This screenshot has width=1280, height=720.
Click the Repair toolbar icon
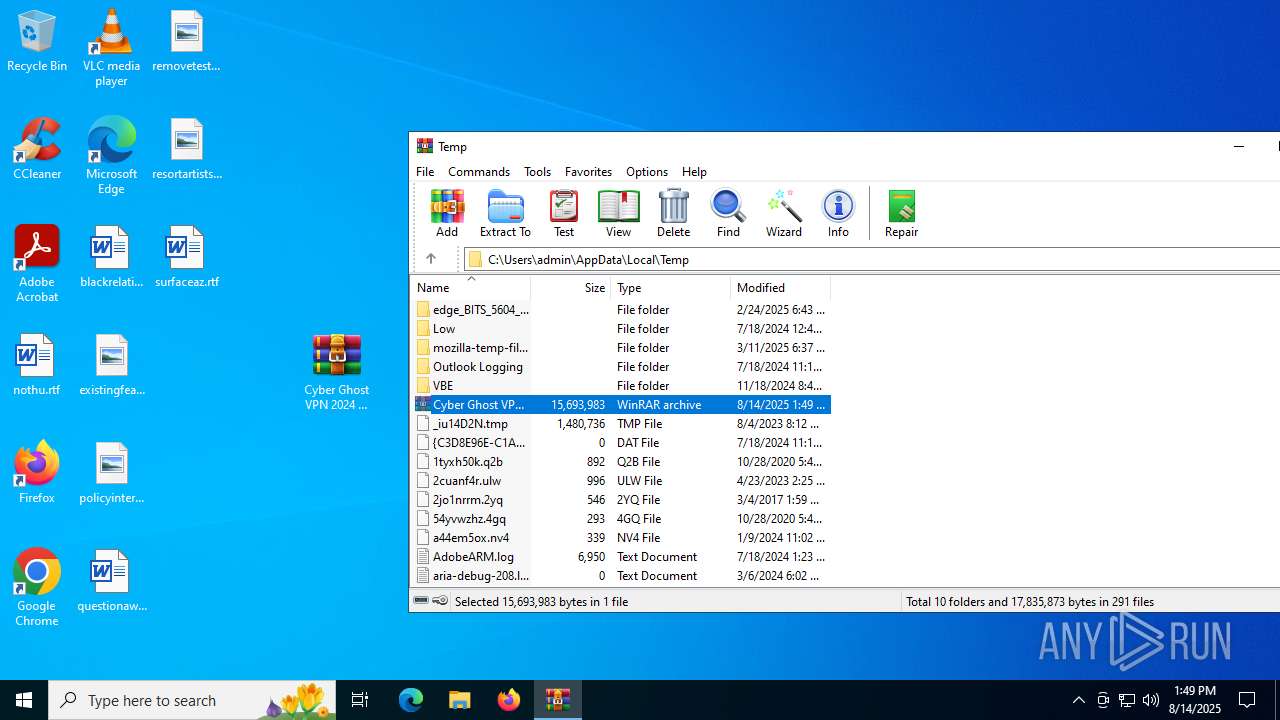click(x=901, y=214)
